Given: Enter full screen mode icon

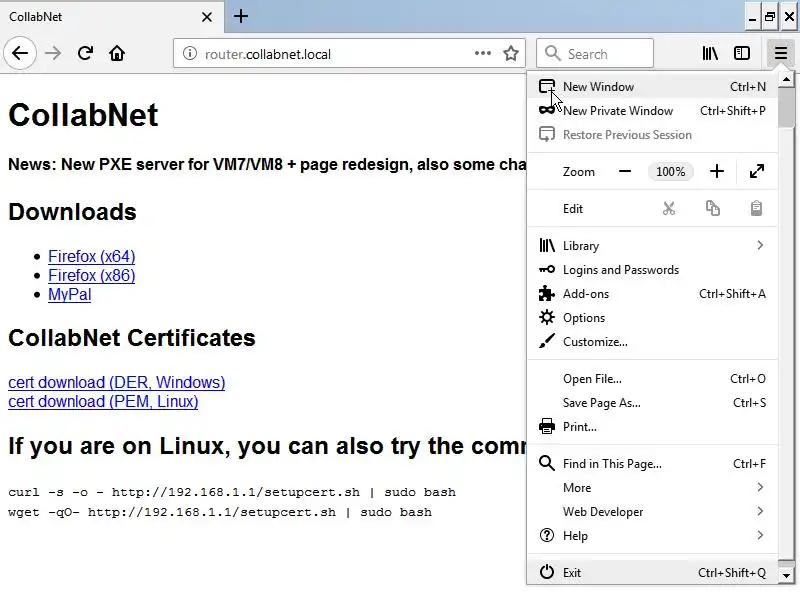Looking at the screenshot, I should pyautogui.click(x=757, y=171).
